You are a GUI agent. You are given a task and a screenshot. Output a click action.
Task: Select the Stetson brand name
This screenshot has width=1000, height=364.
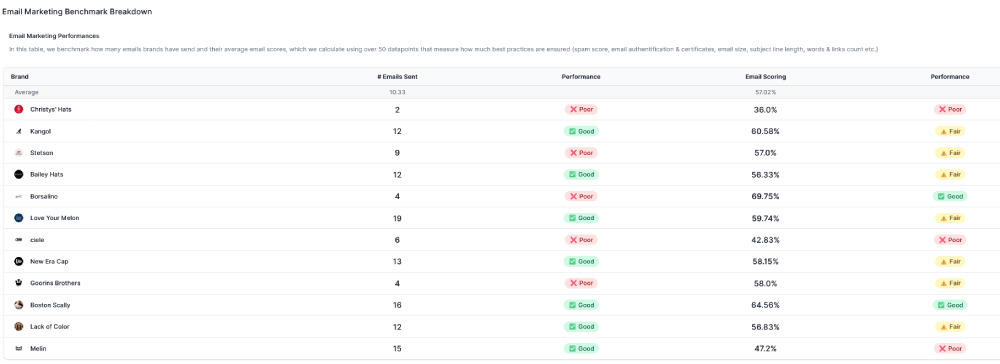pos(42,153)
